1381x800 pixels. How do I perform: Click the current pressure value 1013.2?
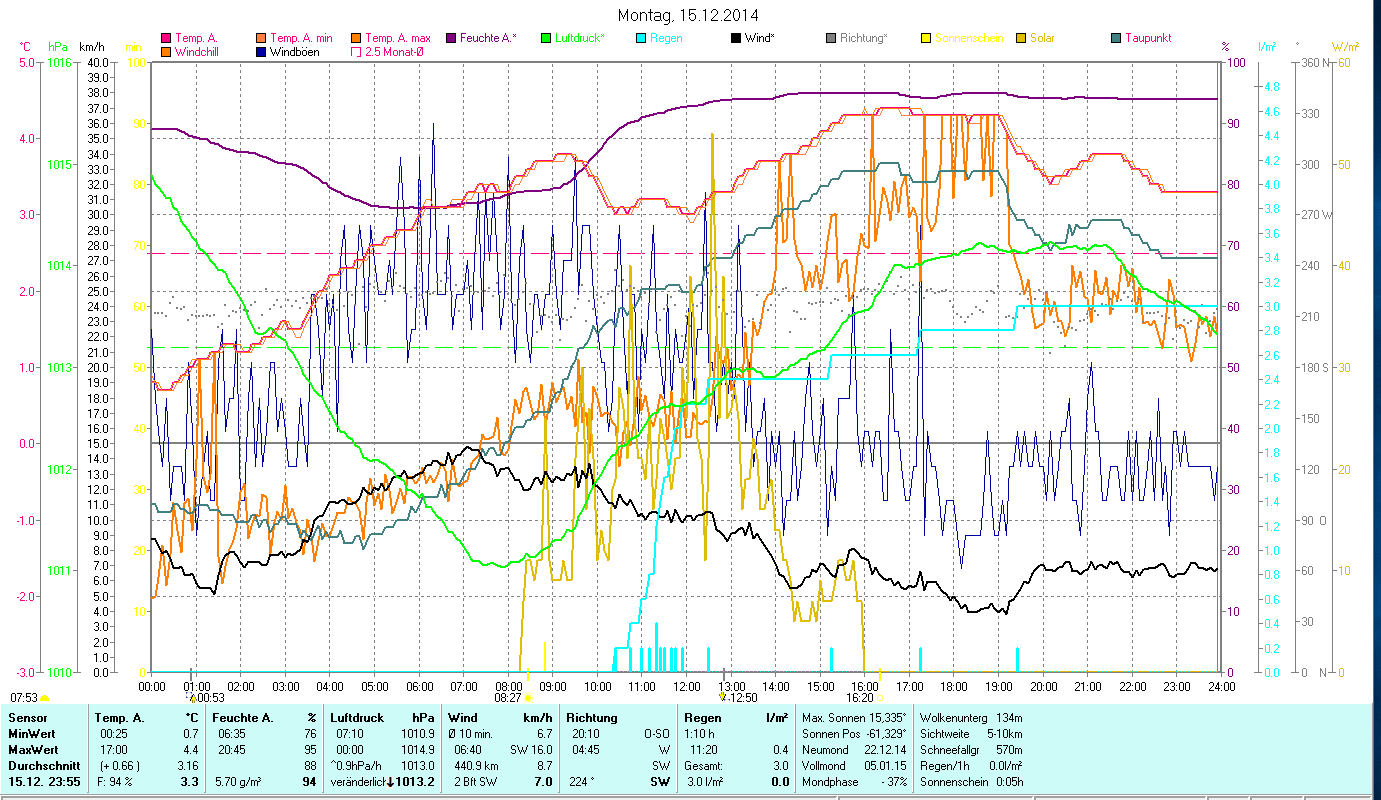click(x=416, y=782)
